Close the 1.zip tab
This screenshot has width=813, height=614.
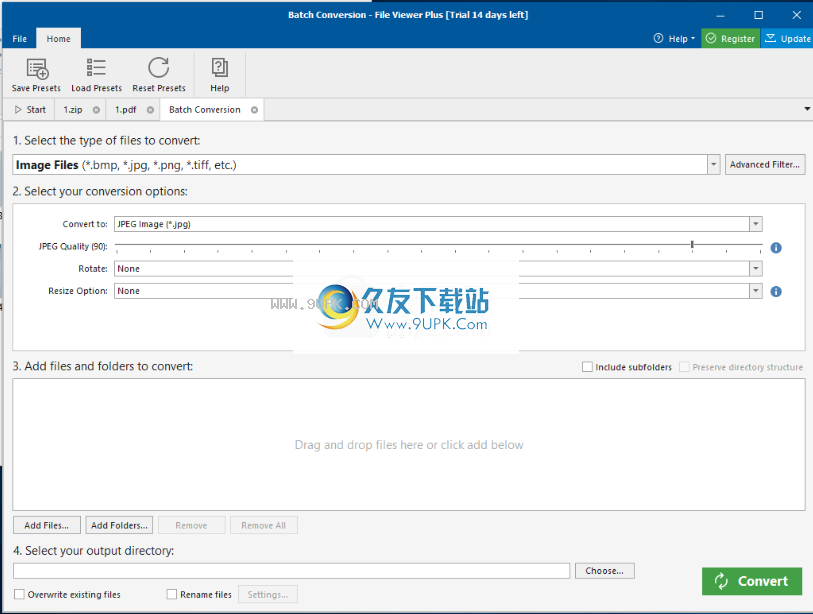[x=96, y=110]
